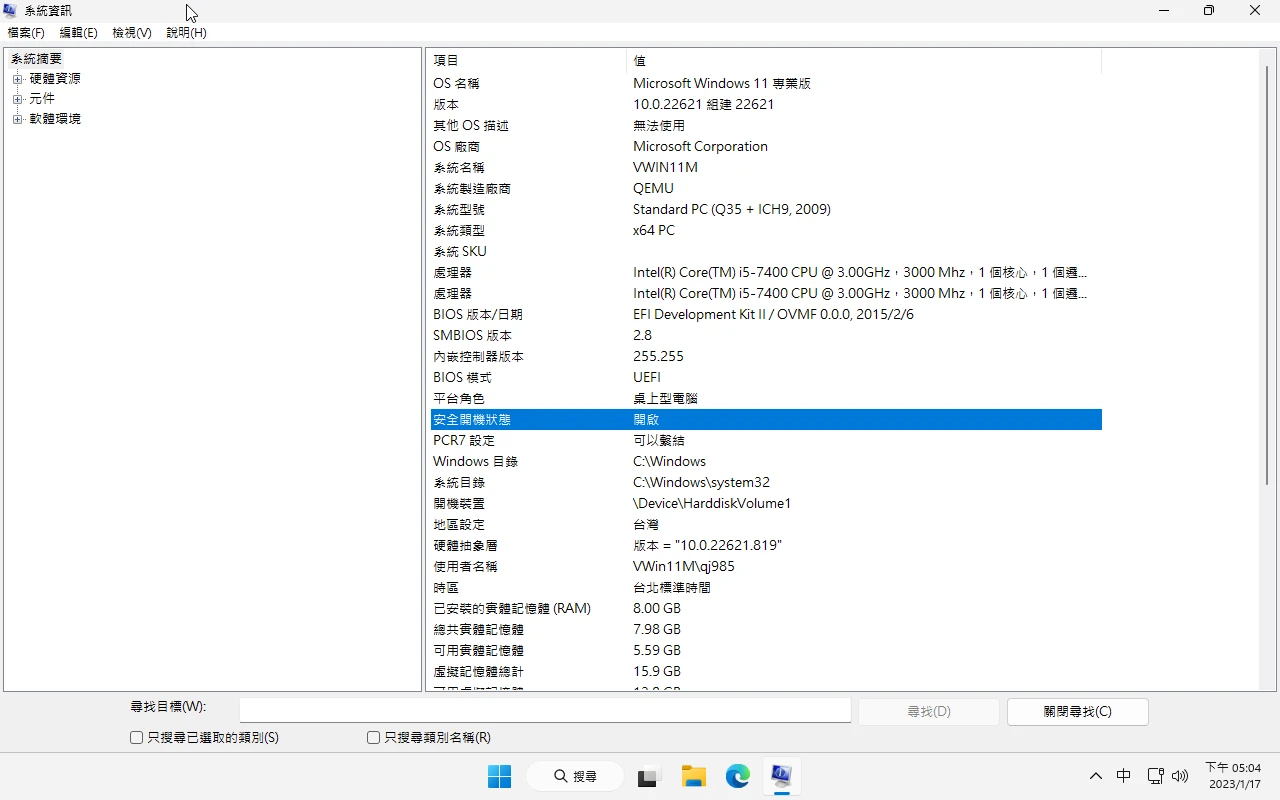Open Task View on the taskbar
This screenshot has height=800, width=1280.
pyautogui.click(x=649, y=776)
